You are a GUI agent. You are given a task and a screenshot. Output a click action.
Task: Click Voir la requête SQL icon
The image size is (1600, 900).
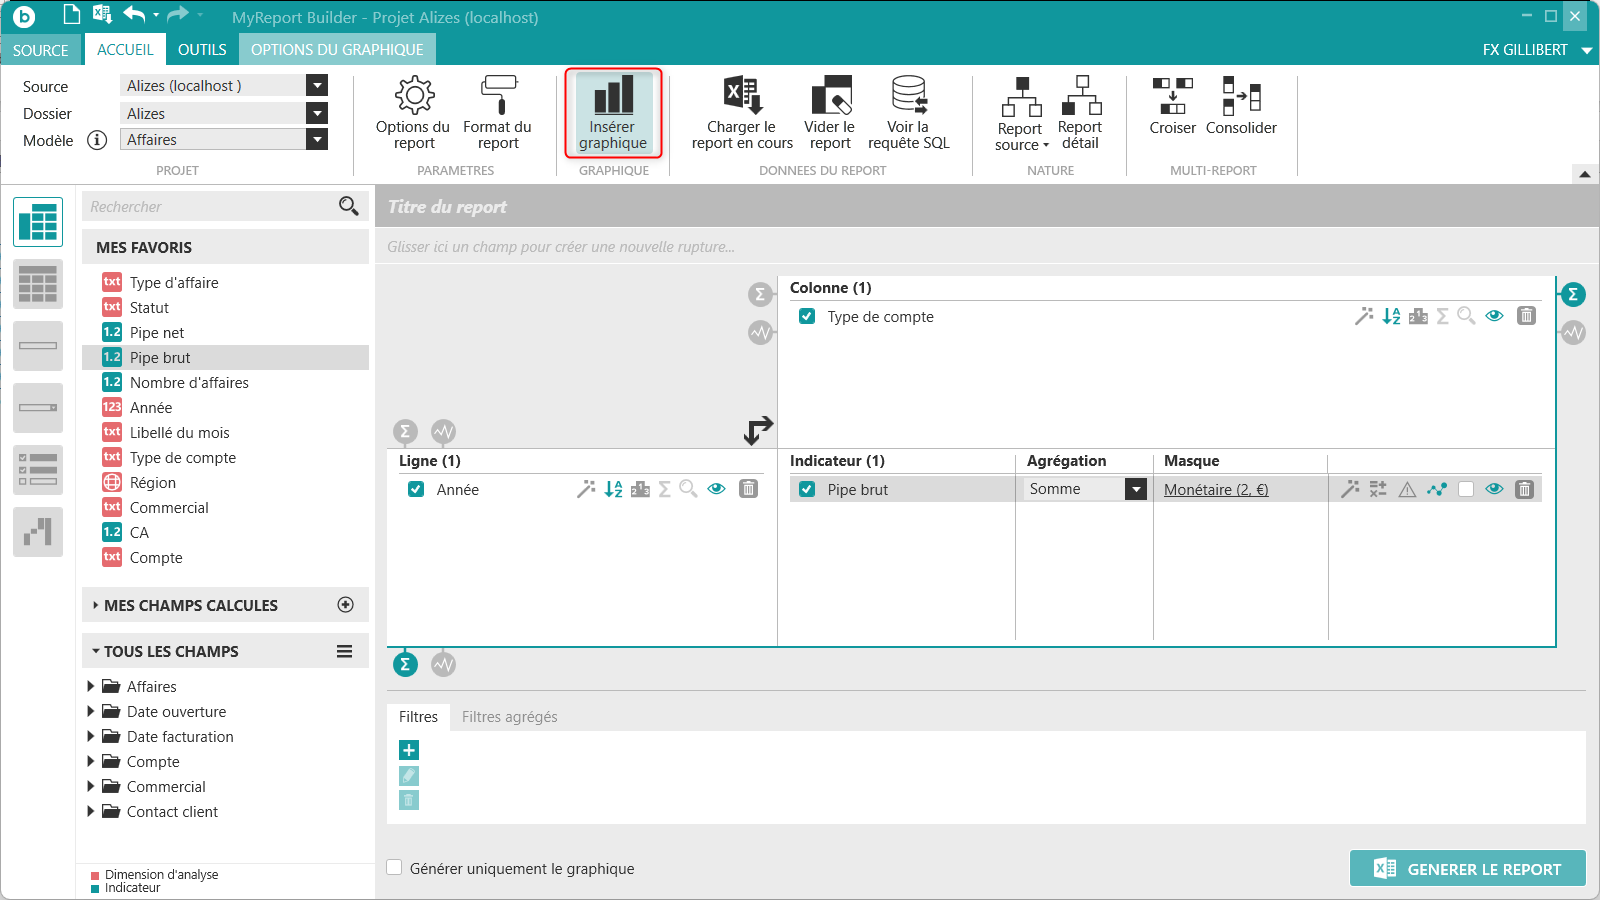pyautogui.click(x=908, y=97)
